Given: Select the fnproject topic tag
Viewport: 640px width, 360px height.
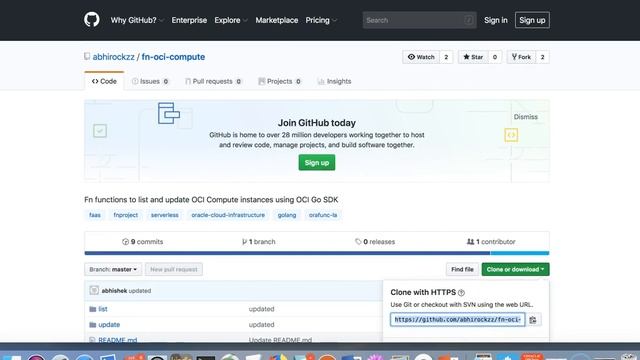Looking at the screenshot, I should [126, 215].
